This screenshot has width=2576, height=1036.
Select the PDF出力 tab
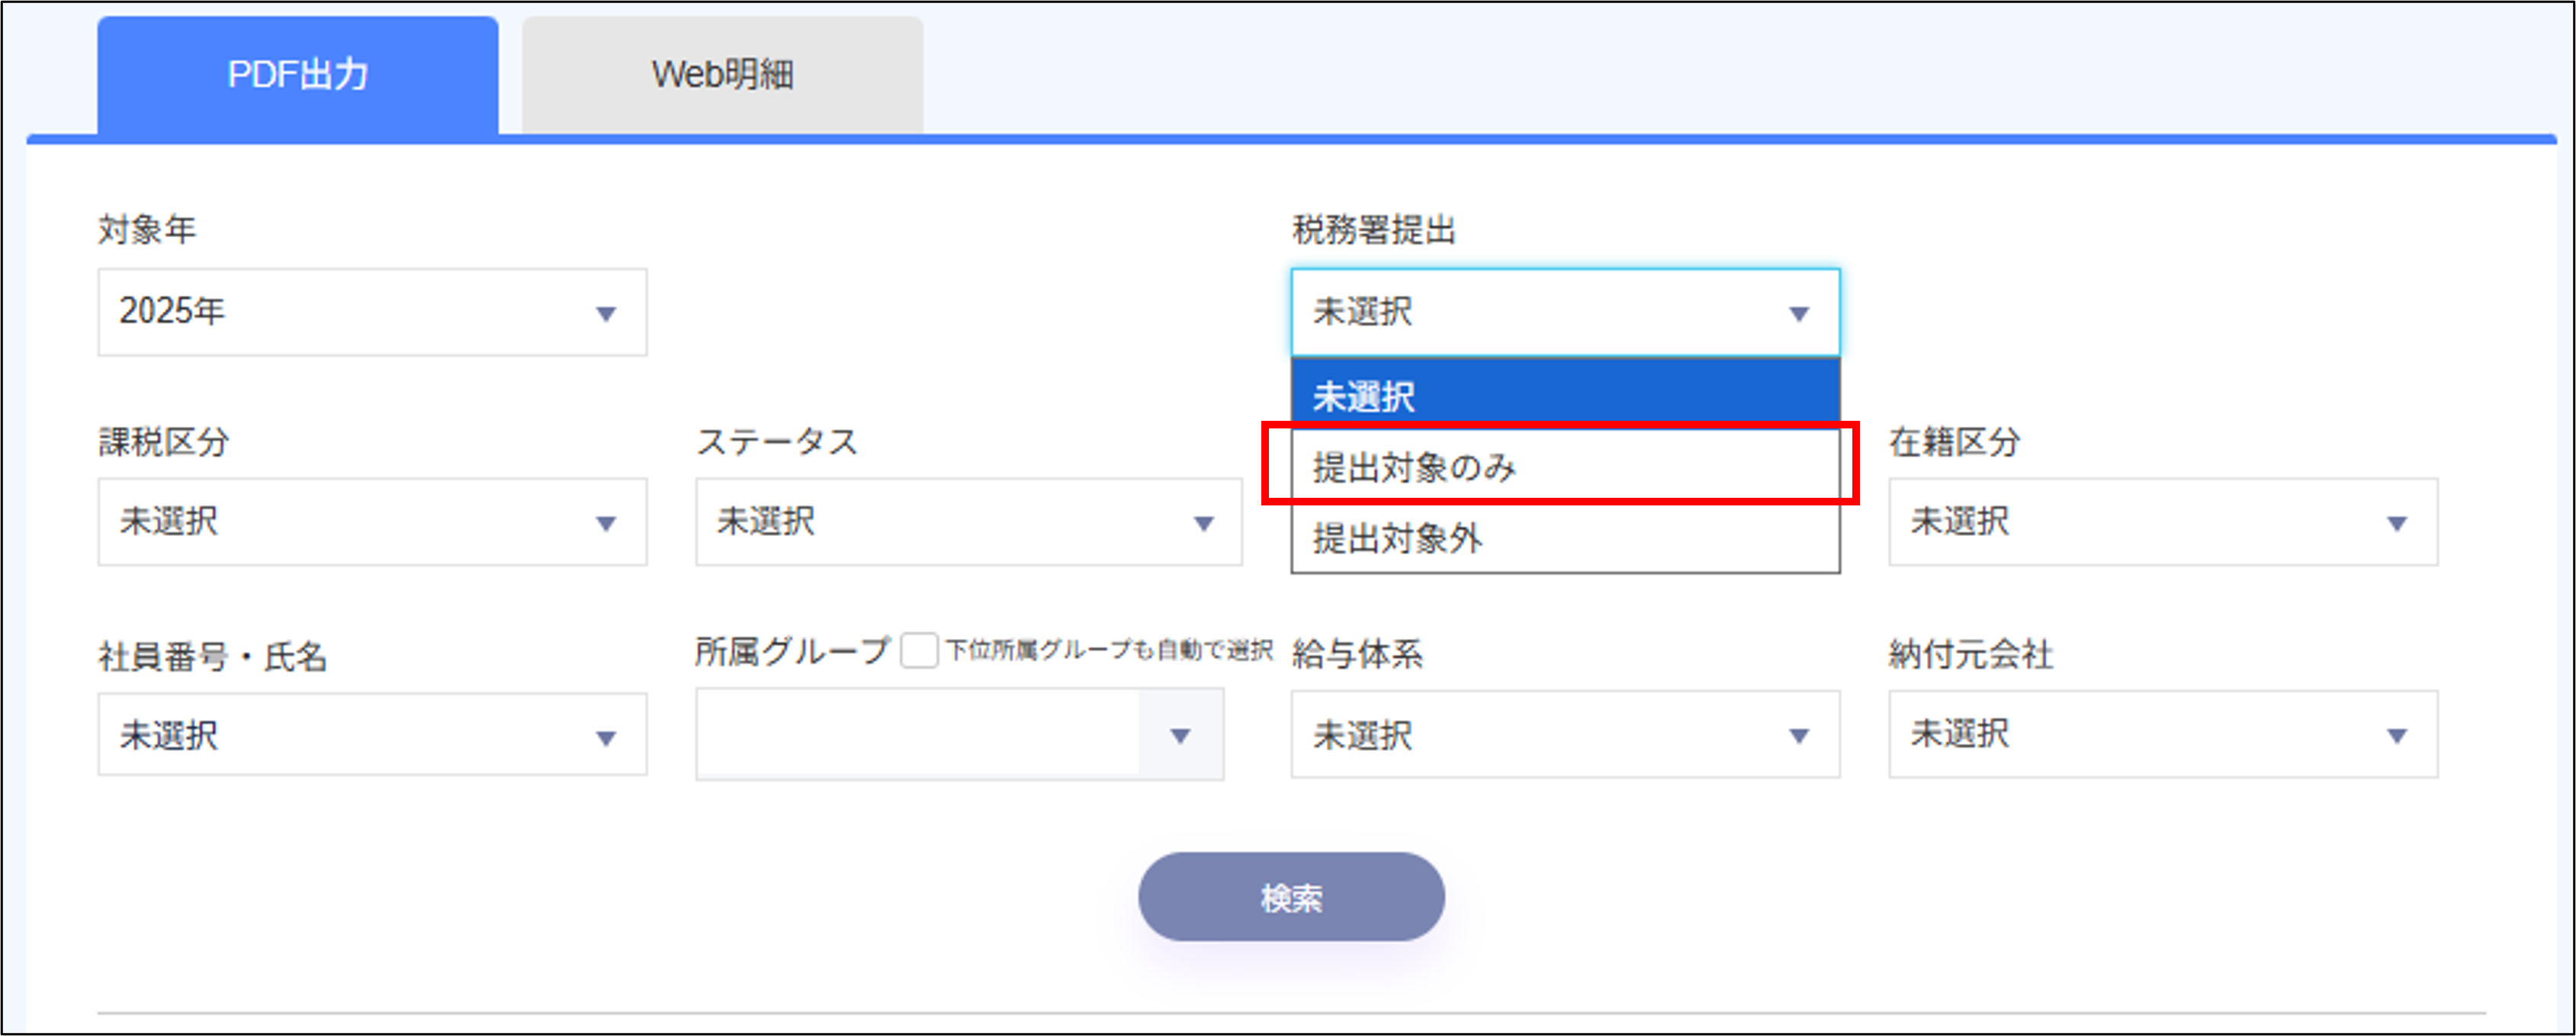[x=296, y=71]
